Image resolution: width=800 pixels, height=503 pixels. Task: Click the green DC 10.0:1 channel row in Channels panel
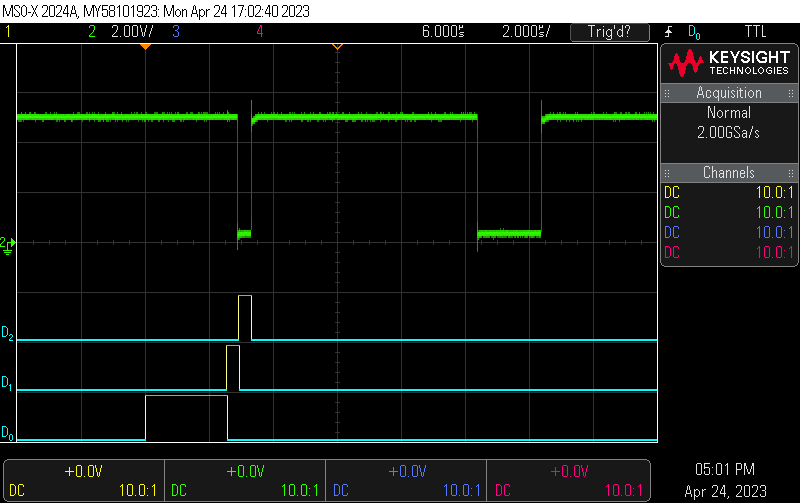(x=729, y=212)
